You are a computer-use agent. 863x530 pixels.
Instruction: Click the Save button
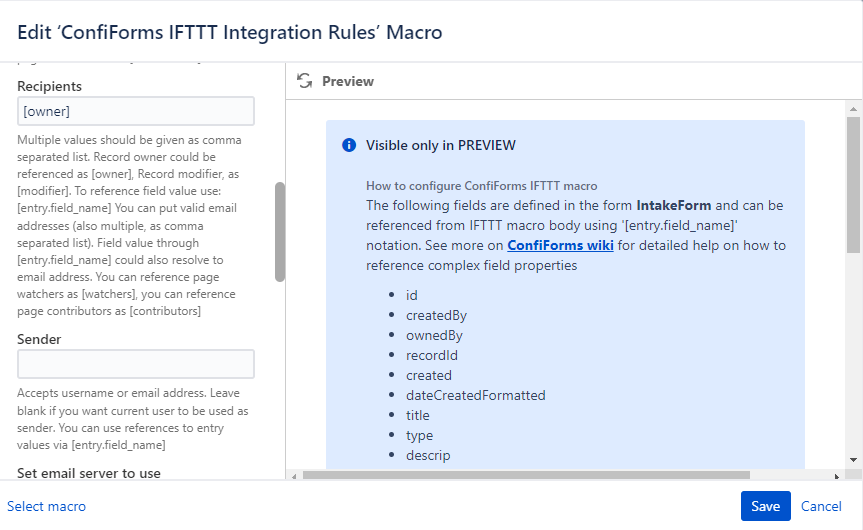[766, 506]
